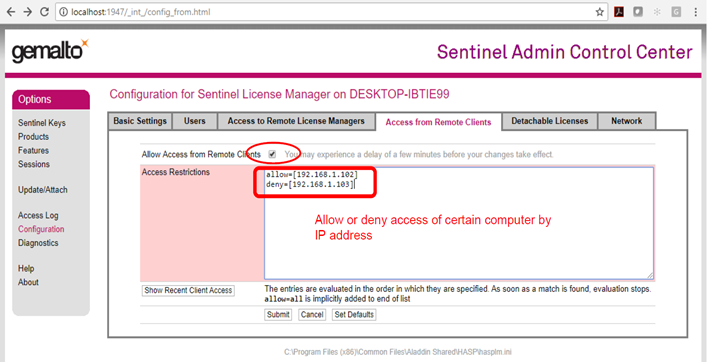This screenshot has width=707, height=362.
Task: Bookmark this page with the star icon
Action: tap(599, 12)
